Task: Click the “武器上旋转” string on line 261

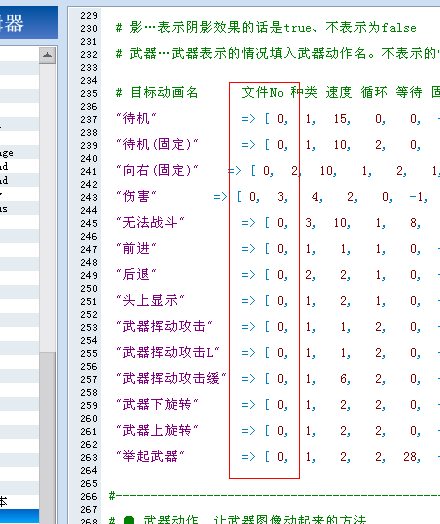Action: click(157, 431)
